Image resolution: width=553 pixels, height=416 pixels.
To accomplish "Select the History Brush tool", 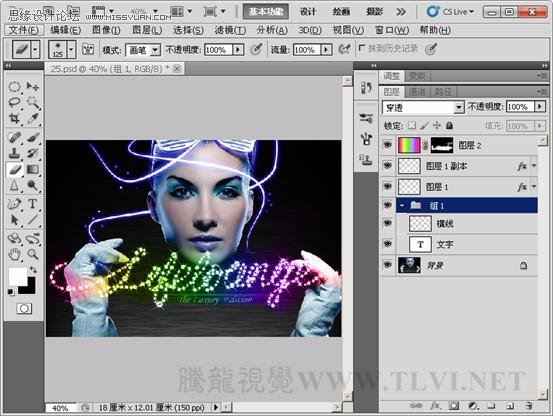I will pos(33,153).
